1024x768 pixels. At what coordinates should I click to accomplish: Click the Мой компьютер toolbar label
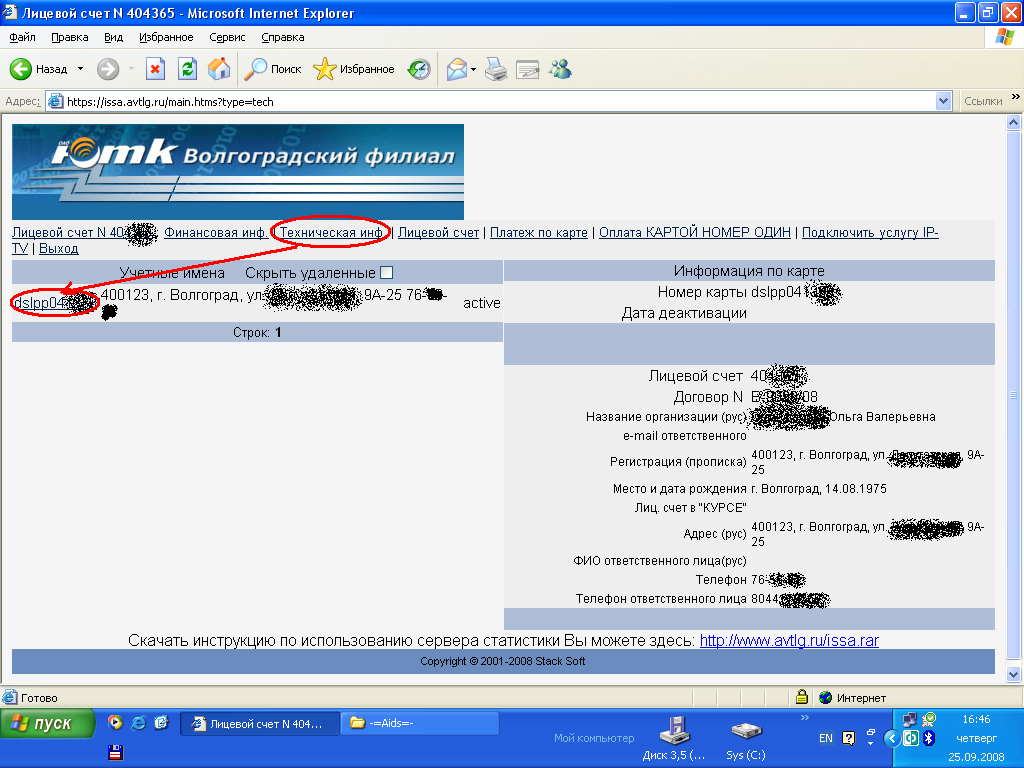click(594, 738)
